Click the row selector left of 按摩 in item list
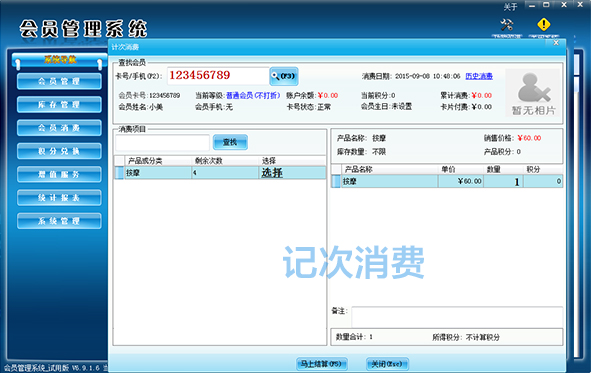The height and width of the screenshot is (373, 591). [x=119, y=173]
